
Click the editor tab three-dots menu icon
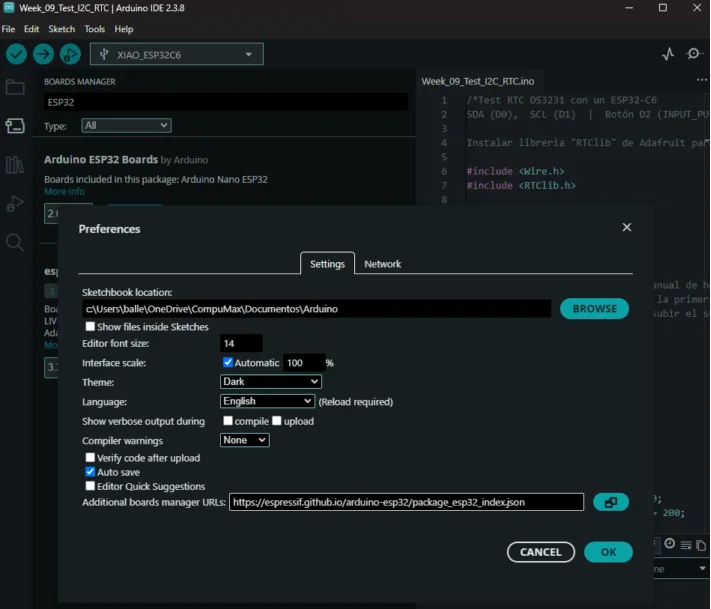pyautogui.click(x=701, y=80)
